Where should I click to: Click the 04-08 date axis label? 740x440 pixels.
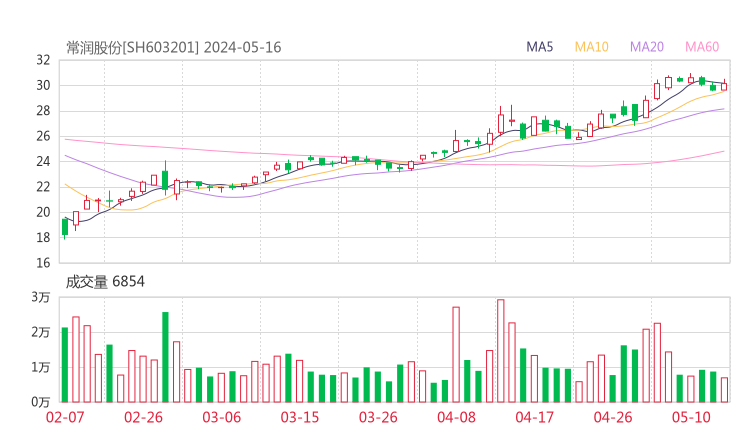tap(456, 417)
